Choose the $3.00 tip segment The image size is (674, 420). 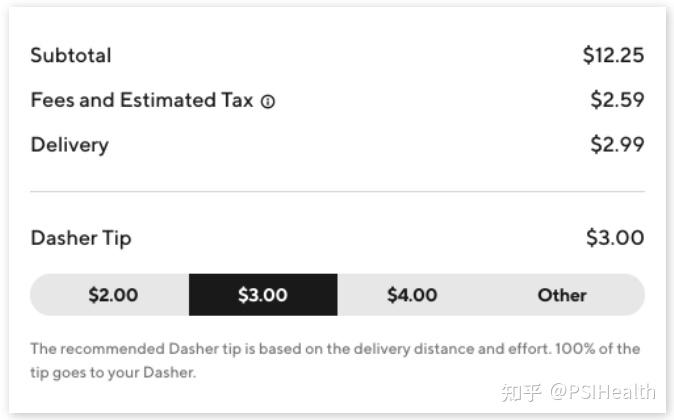point(263,295)
